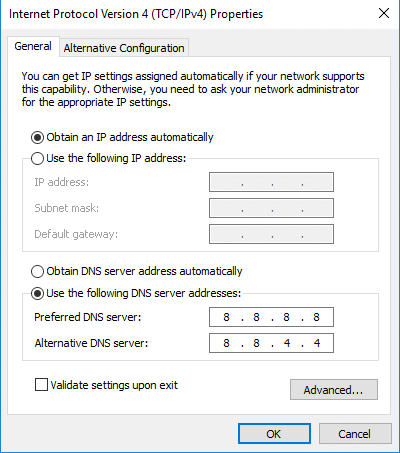Click the Default gateway input field
This screenshot has height=453, width=400.
(271, 234)
